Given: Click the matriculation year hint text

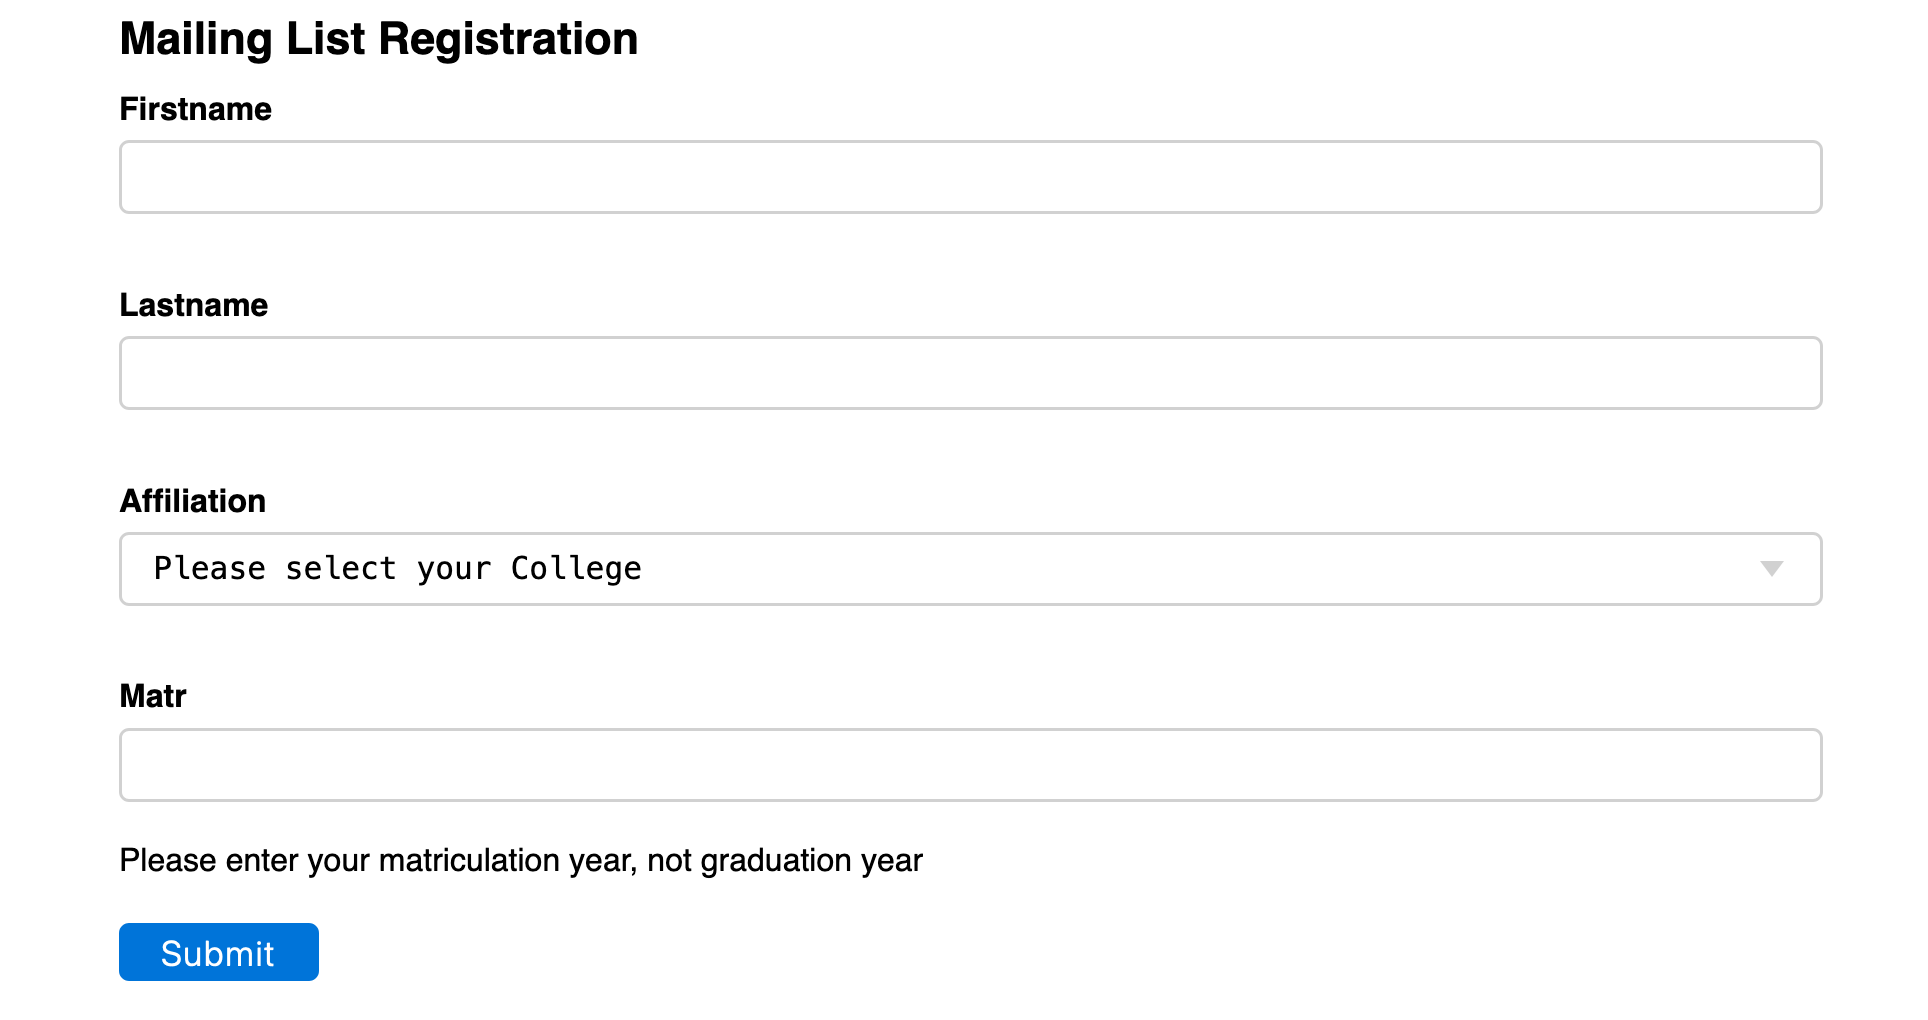Looking at the screenshot, I should click(x=521, y=860).
